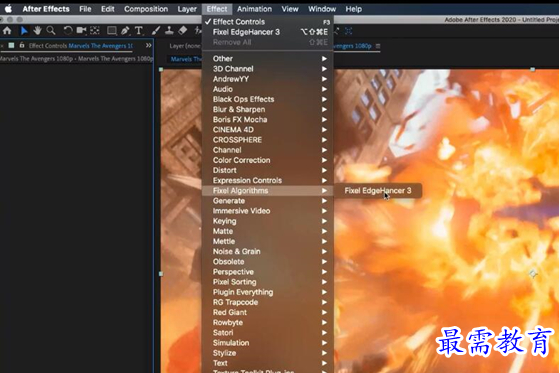
Task: Expand the Expression Controls submenu
Action: tap(268, 180)
